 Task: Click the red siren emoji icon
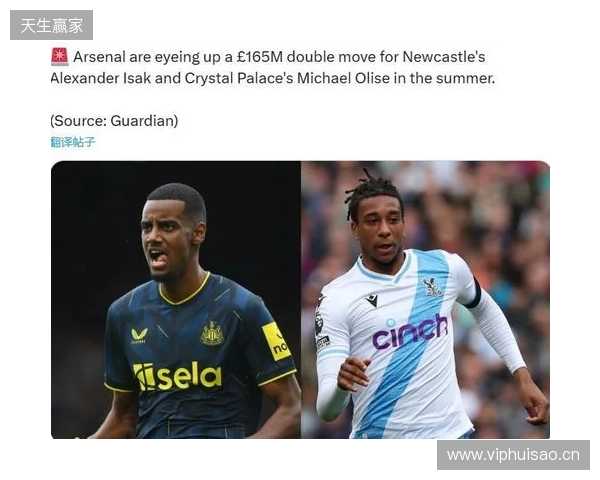pos(59,57)
